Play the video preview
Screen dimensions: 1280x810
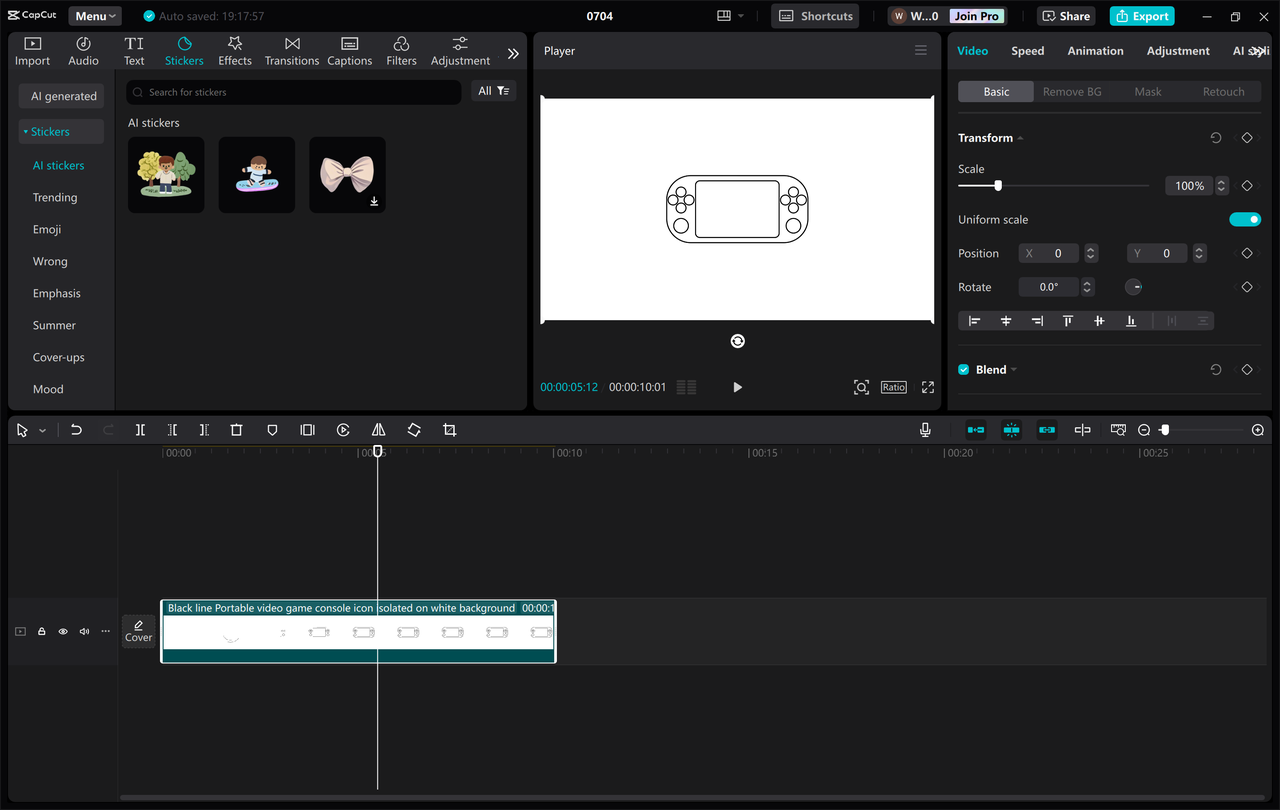(737, 387)
